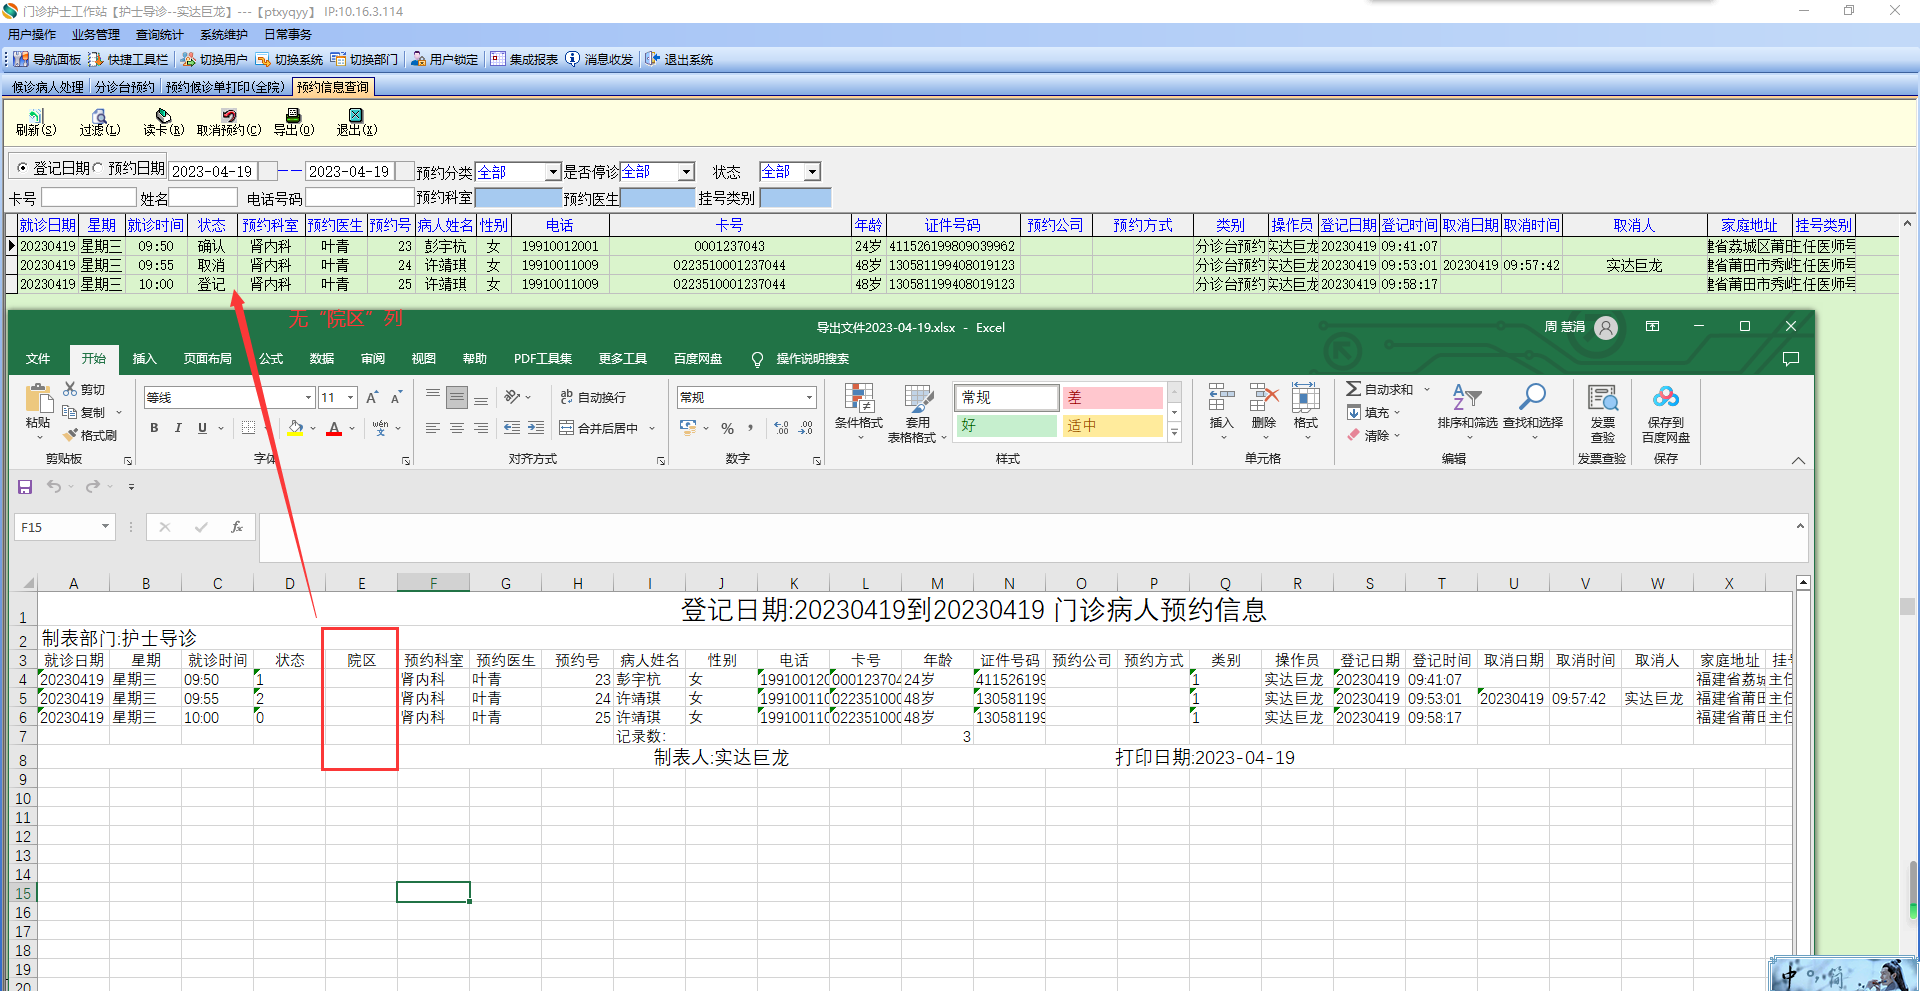Image resolution: width=1920 pixels, height=991 pixels.
Task: Toggle underline formatting in Excel
Action: 202,428
